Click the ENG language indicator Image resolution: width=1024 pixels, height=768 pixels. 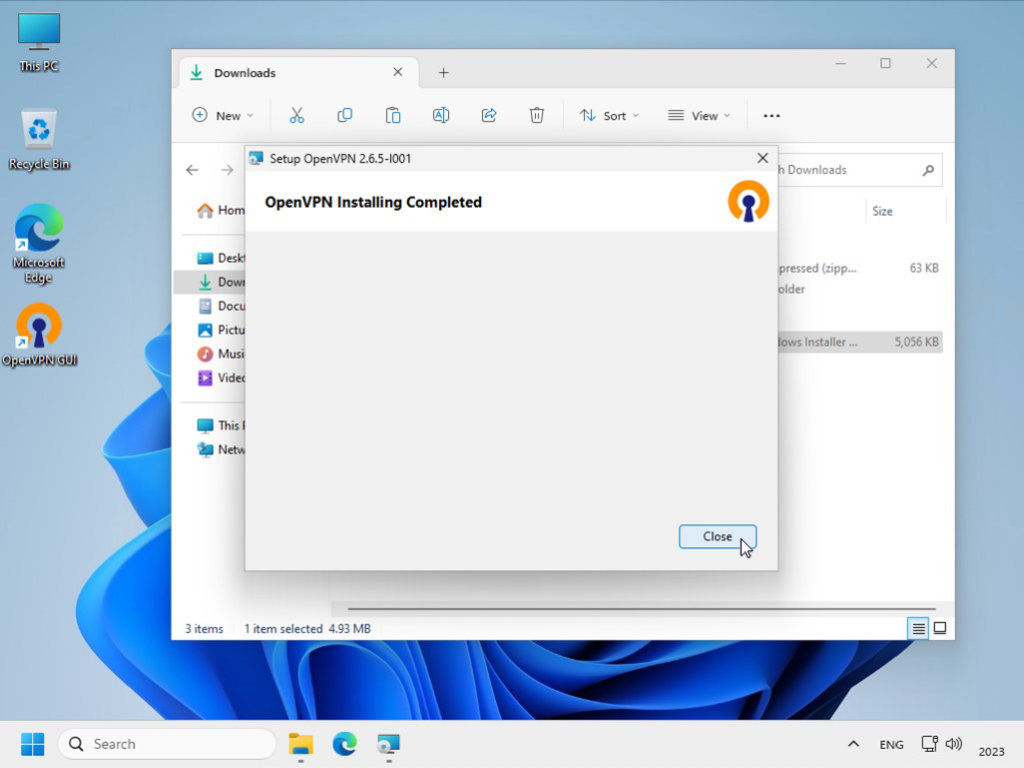click(891, 744)
